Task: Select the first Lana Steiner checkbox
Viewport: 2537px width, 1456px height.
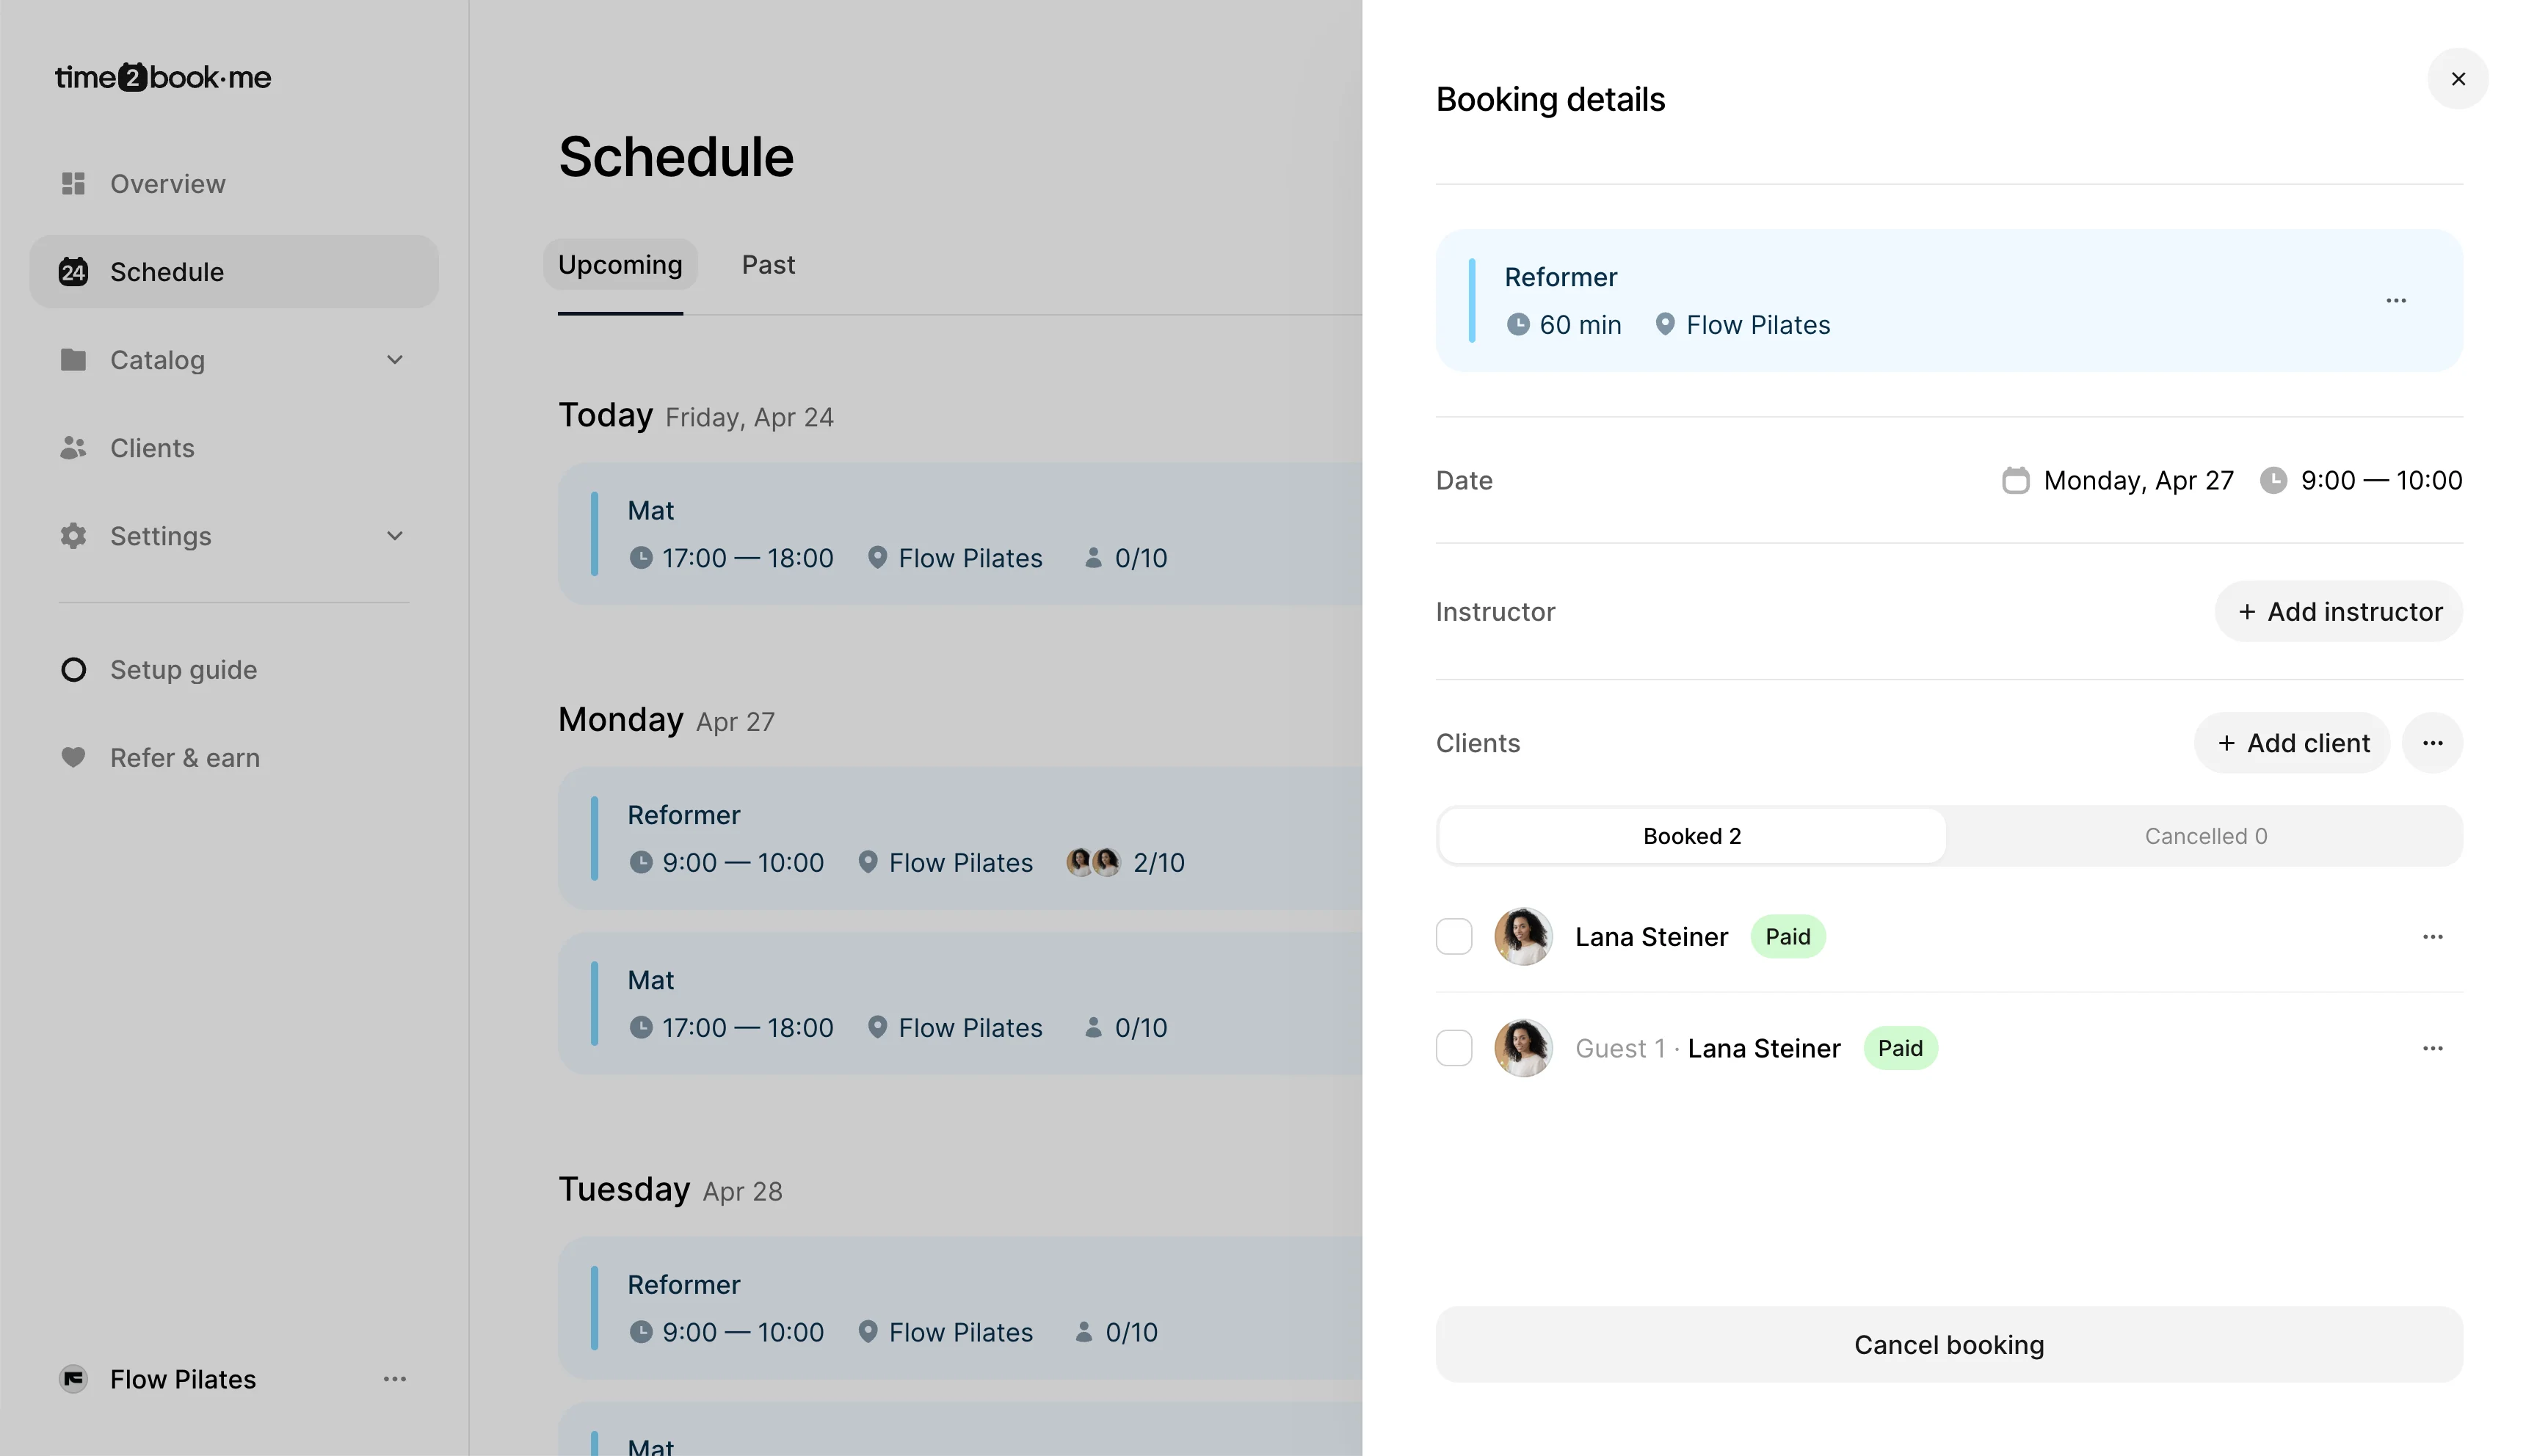Action: click(1453, 937)
